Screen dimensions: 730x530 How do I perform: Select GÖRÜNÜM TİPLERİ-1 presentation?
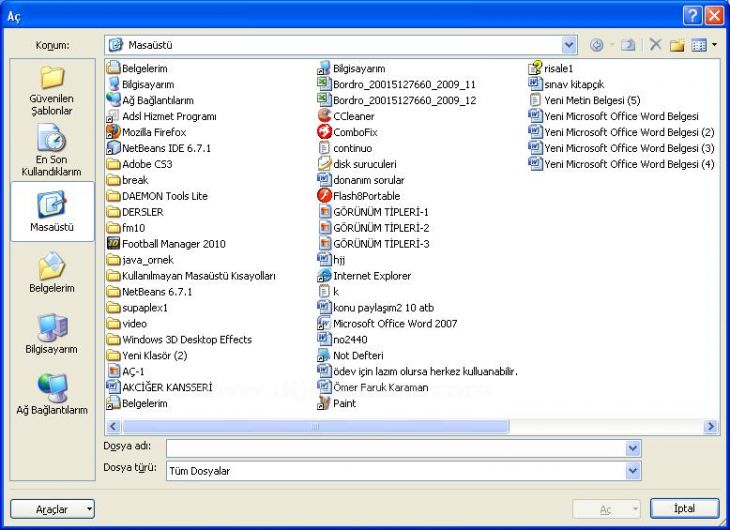pos(373,212)
